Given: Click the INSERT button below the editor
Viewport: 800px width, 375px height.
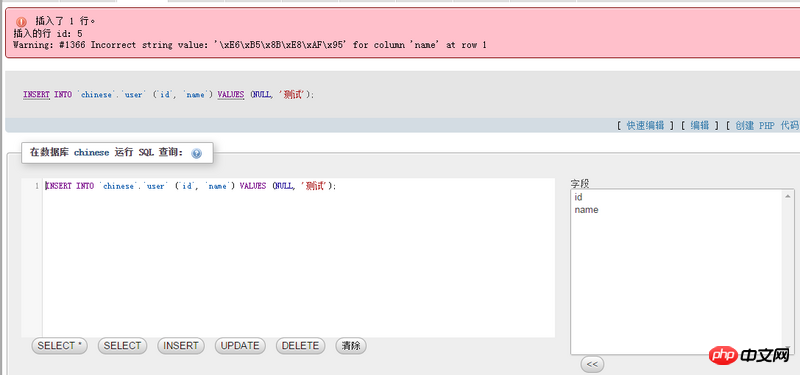Looking at the screenshot, I should pyautogui.click(x=181, y=345).
